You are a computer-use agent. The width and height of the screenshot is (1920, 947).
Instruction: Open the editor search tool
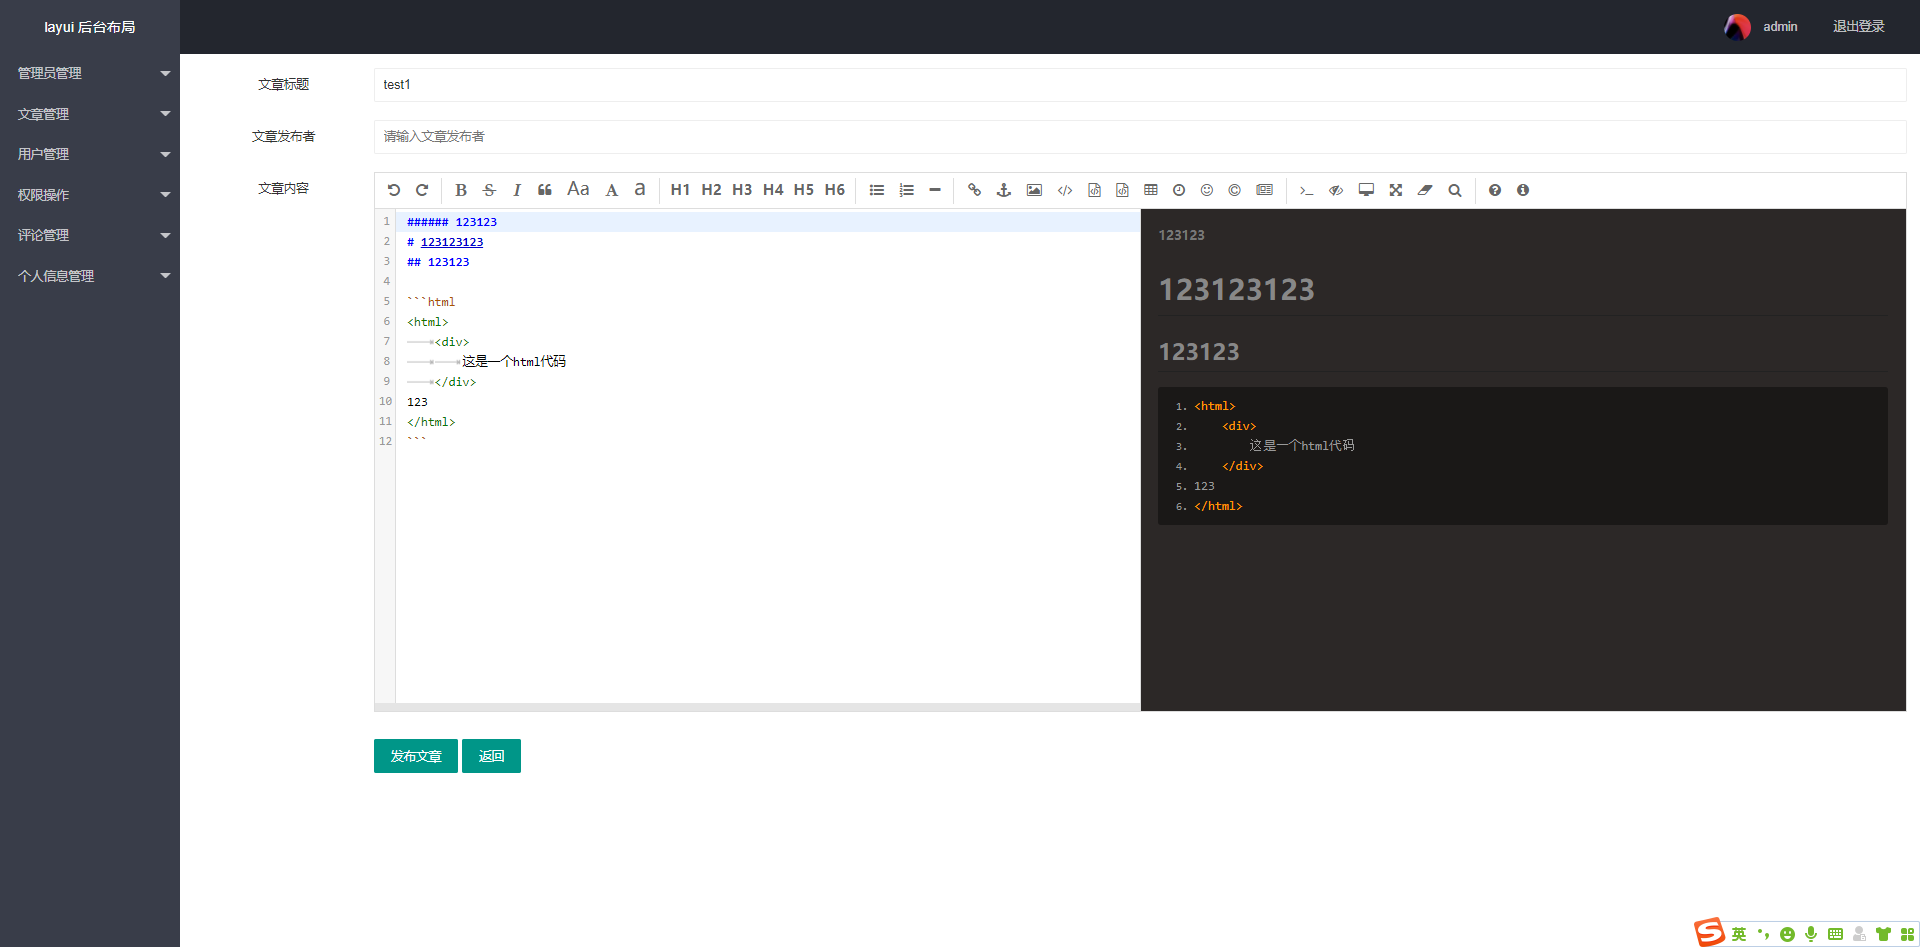click(1455, 190)
